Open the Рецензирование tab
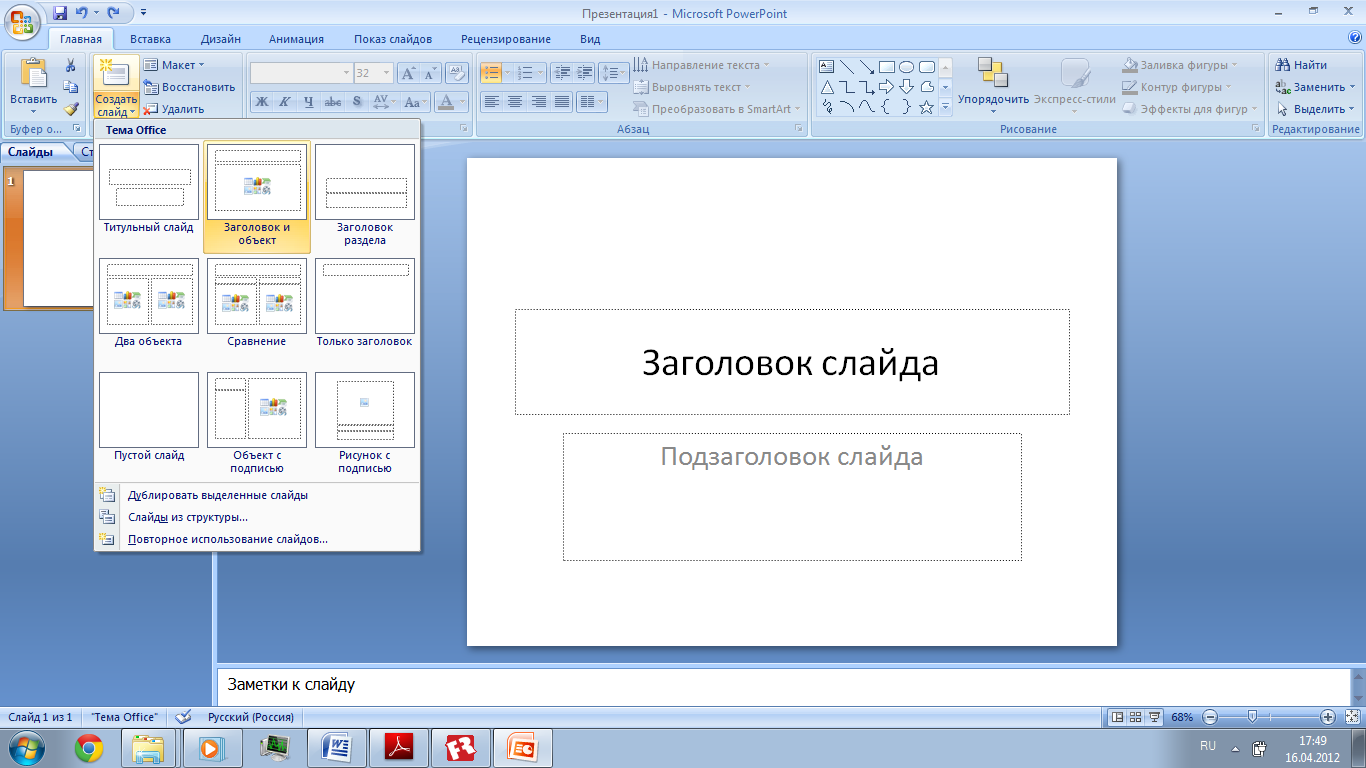 [506, 39]
